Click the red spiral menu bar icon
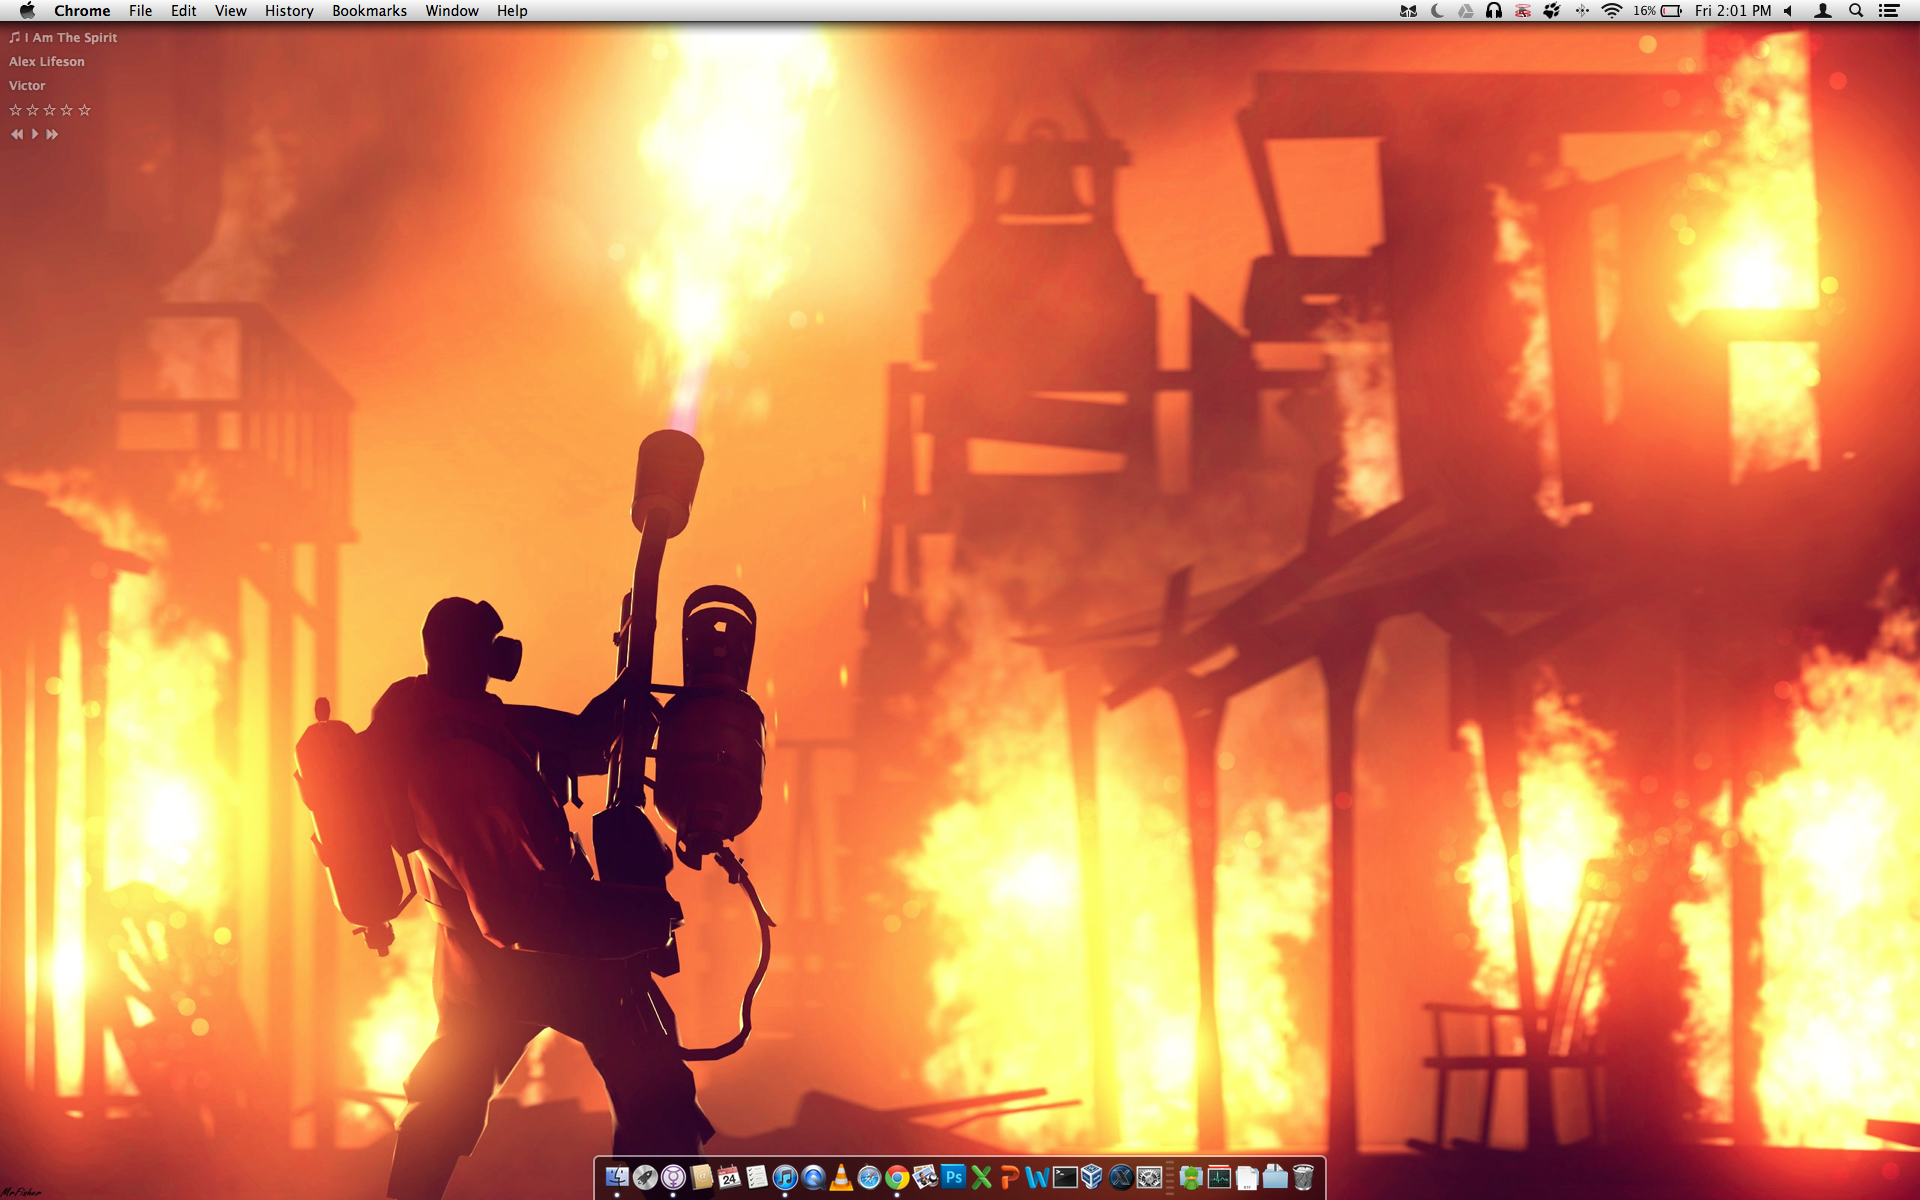1920x1200 pixels. tap(1523, 11)
